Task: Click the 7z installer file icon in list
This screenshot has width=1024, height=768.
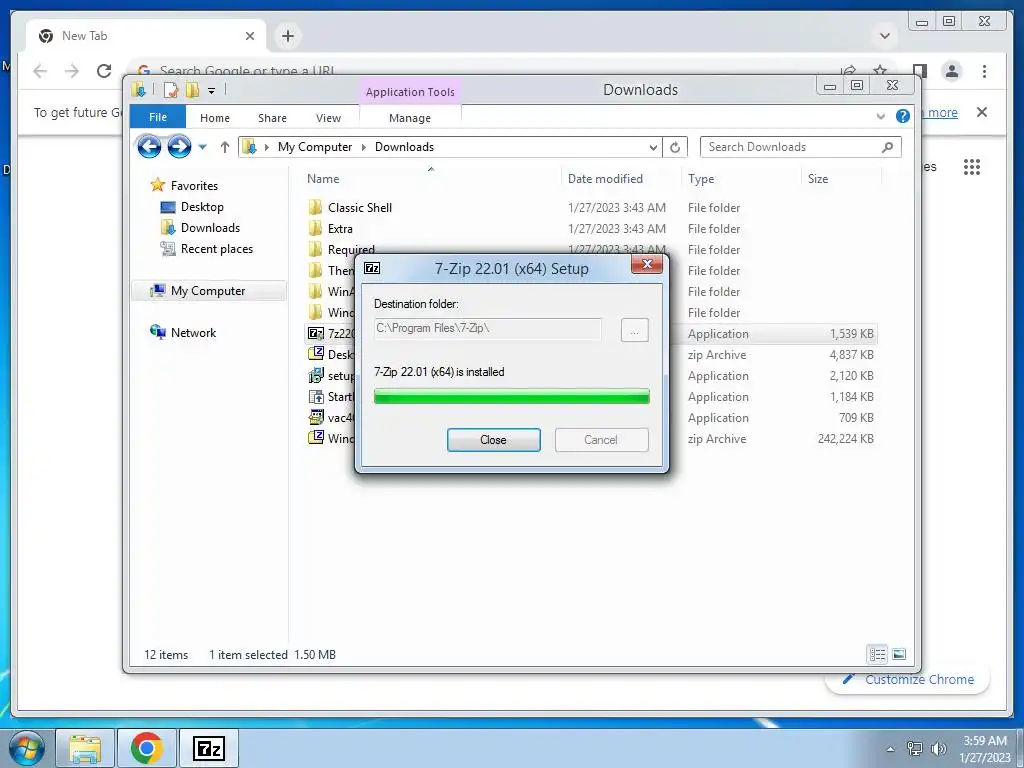Action: [315, 333]
